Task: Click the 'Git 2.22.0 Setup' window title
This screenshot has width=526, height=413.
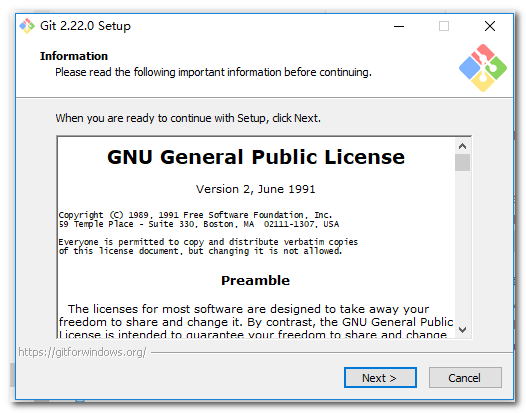Action: [85, 26]
